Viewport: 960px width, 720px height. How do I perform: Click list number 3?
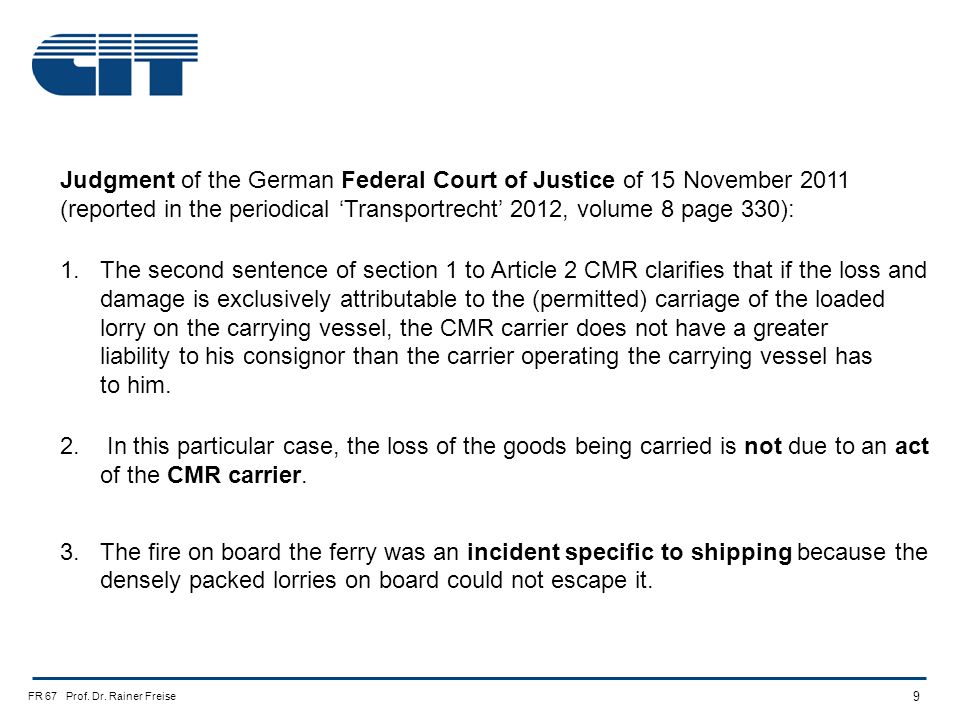point(70,552)
